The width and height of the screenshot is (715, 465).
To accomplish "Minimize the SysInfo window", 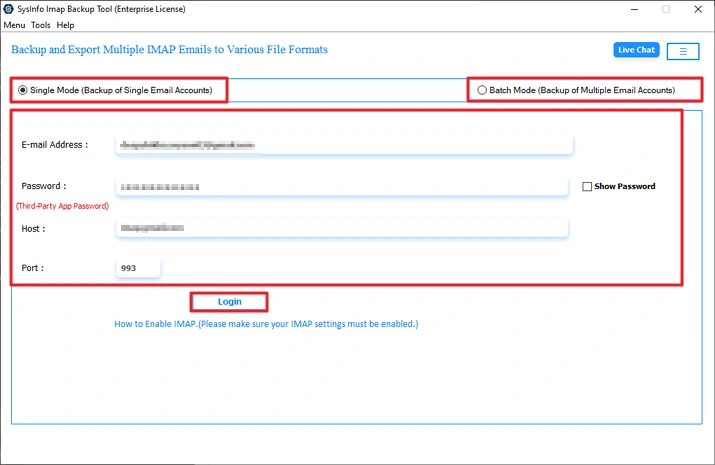I will [634, 9].
